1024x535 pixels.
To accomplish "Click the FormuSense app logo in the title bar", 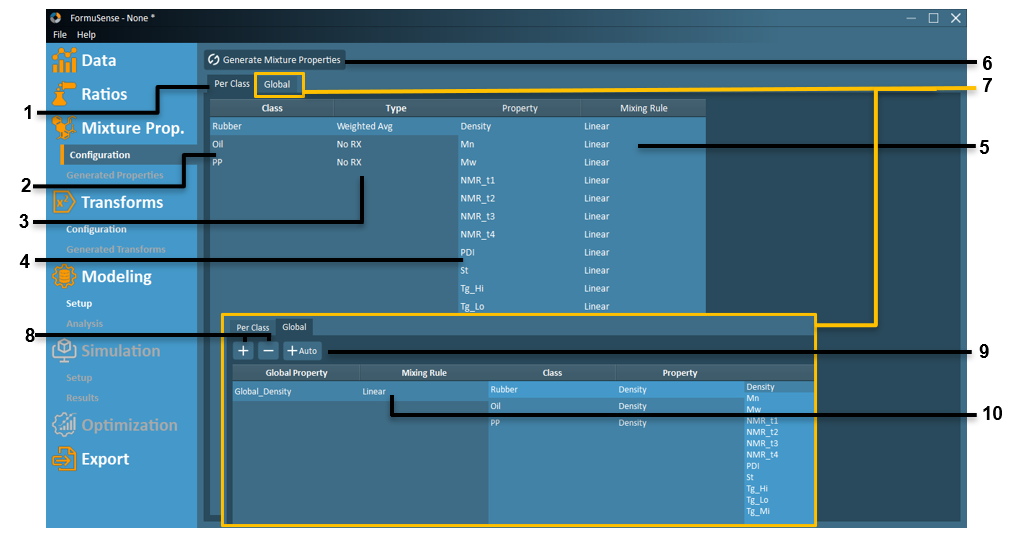I will tap(56, 18).
